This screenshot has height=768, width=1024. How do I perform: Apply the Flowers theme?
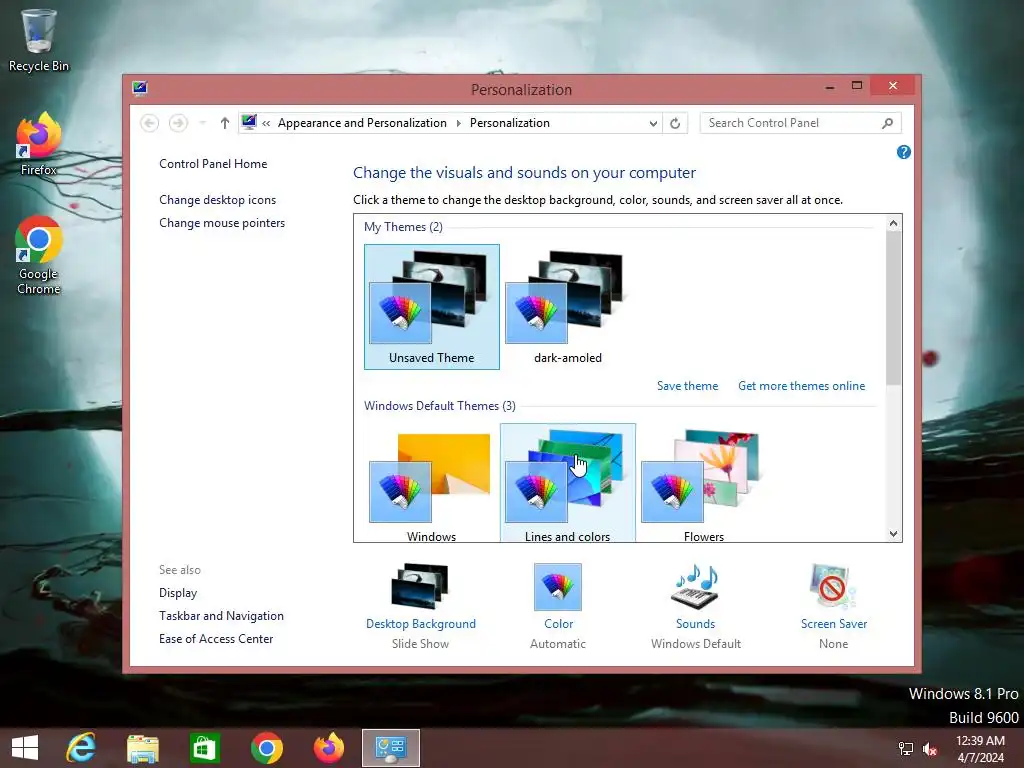(x=703, y=485)
